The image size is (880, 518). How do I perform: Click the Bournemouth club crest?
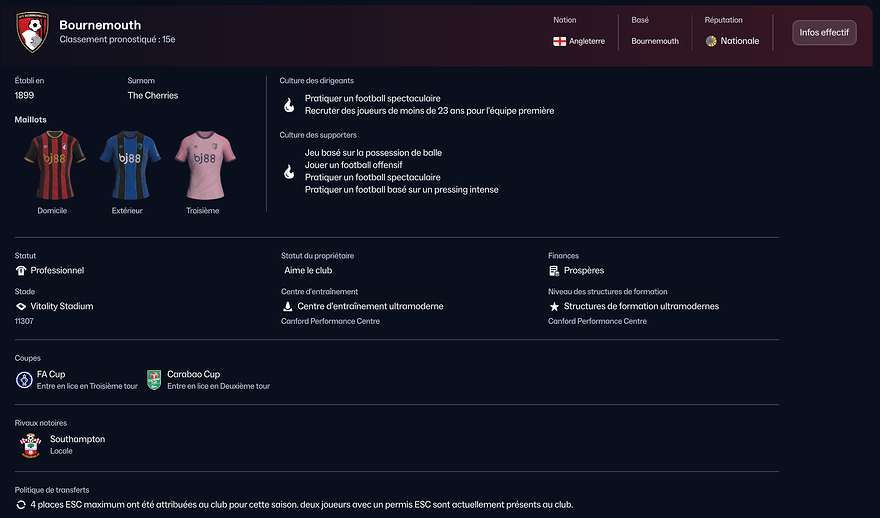(x=32, y=32)
